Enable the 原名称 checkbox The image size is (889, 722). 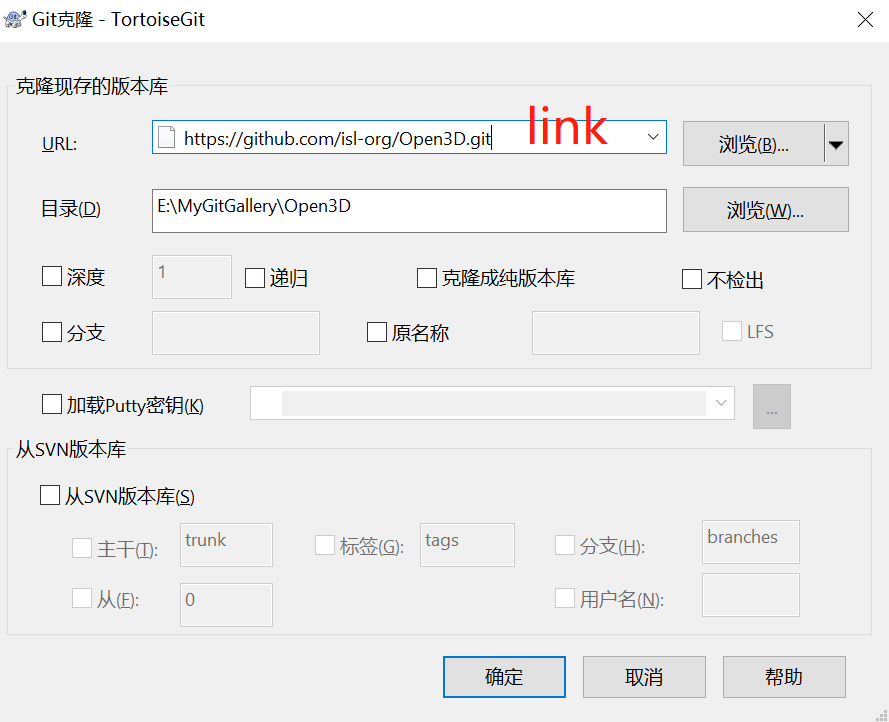tap(377, 333)
